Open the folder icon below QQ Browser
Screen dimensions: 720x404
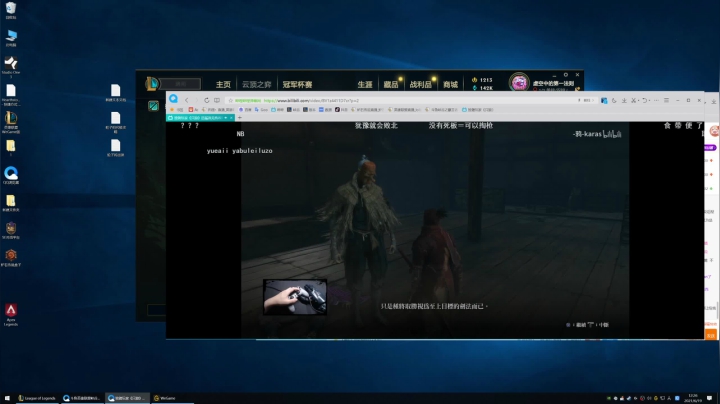click(11, 202)
